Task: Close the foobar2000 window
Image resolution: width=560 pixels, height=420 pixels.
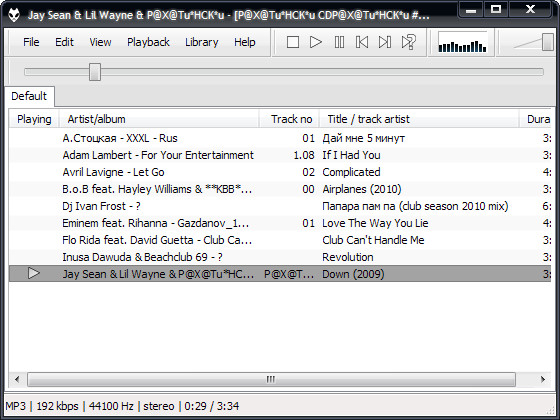Action: click(x=530, y=10)
